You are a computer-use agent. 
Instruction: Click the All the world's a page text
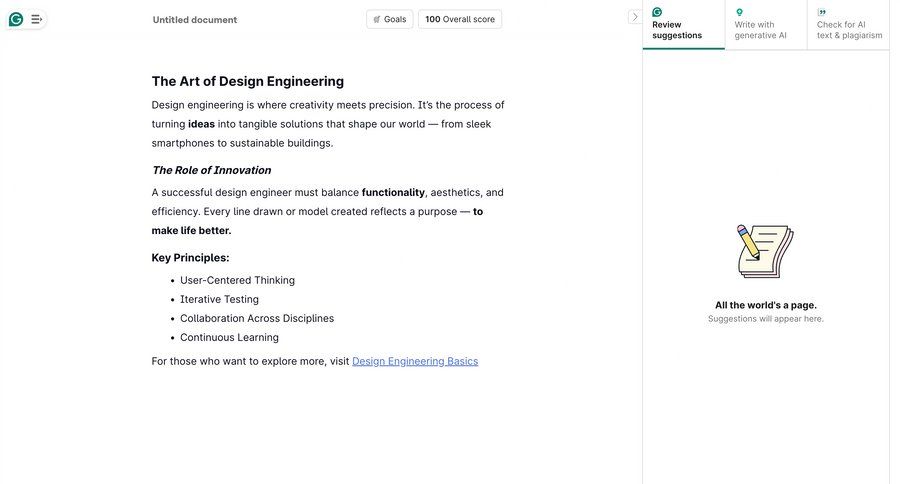[x=766, y=305]
